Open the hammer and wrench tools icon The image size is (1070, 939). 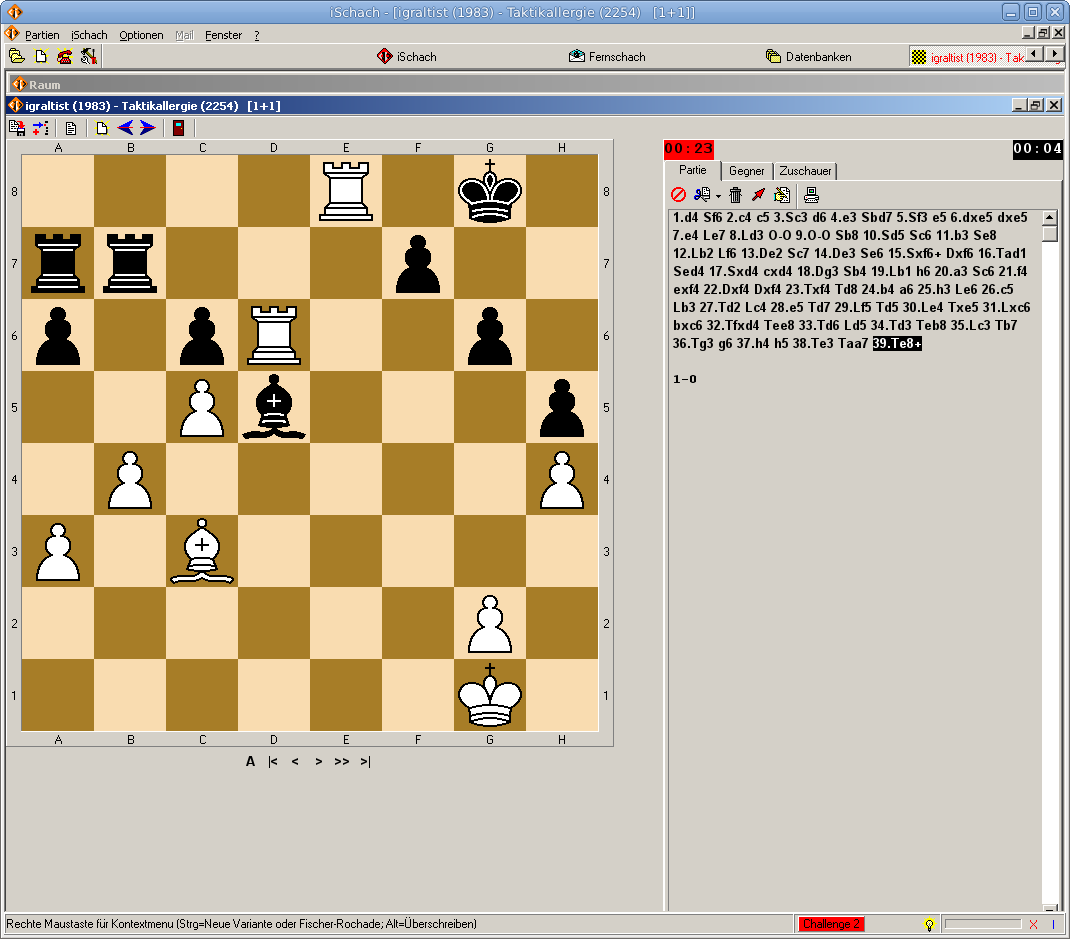click(x=89, y=57)
